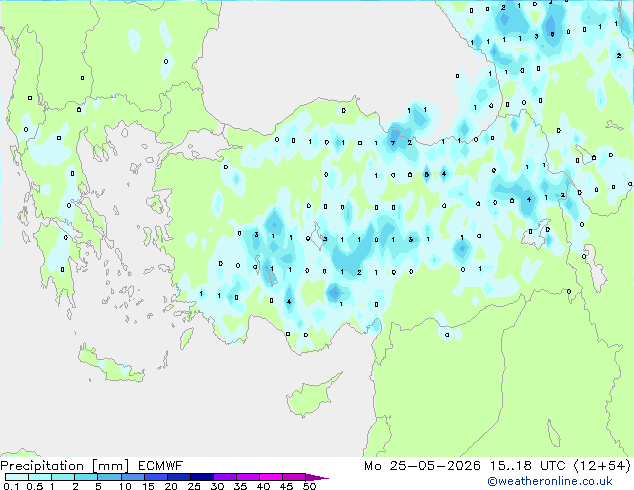The width and height of the screenshot is (634, 490).
Task: Click the island of Cyprus on the map
Action: click(311, 396)
